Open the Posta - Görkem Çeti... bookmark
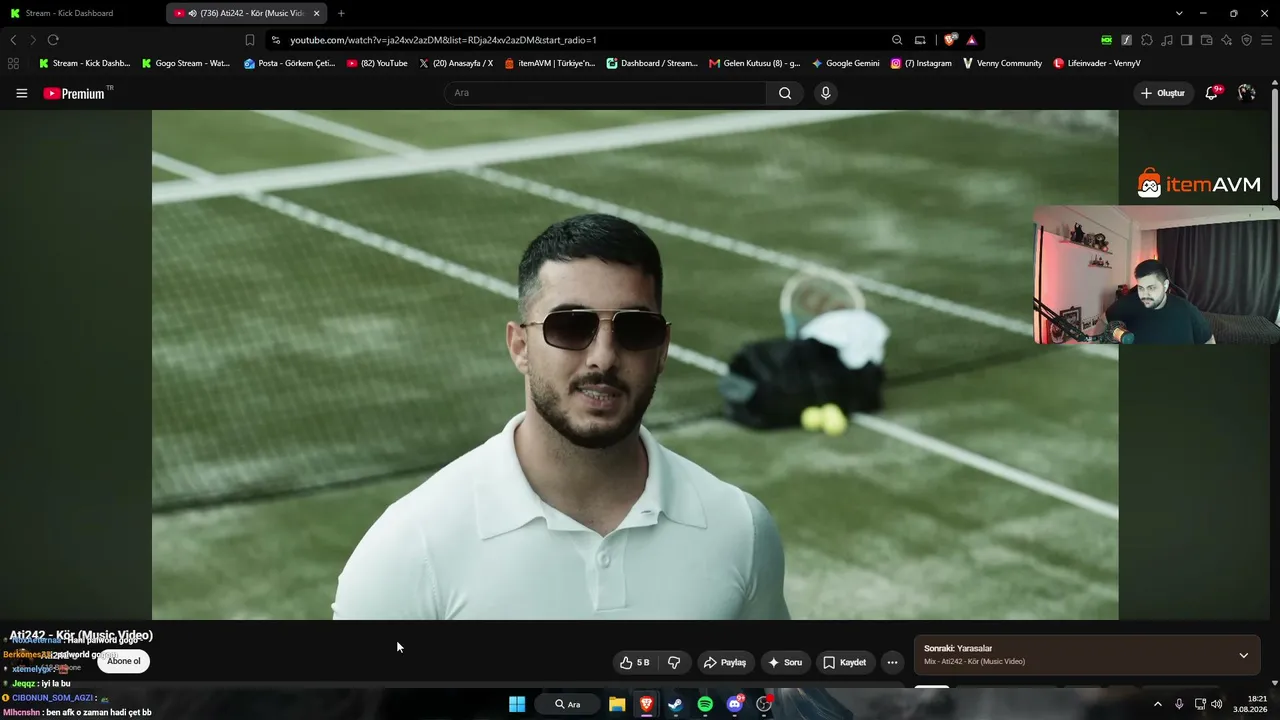 click(x=290, y=63)
